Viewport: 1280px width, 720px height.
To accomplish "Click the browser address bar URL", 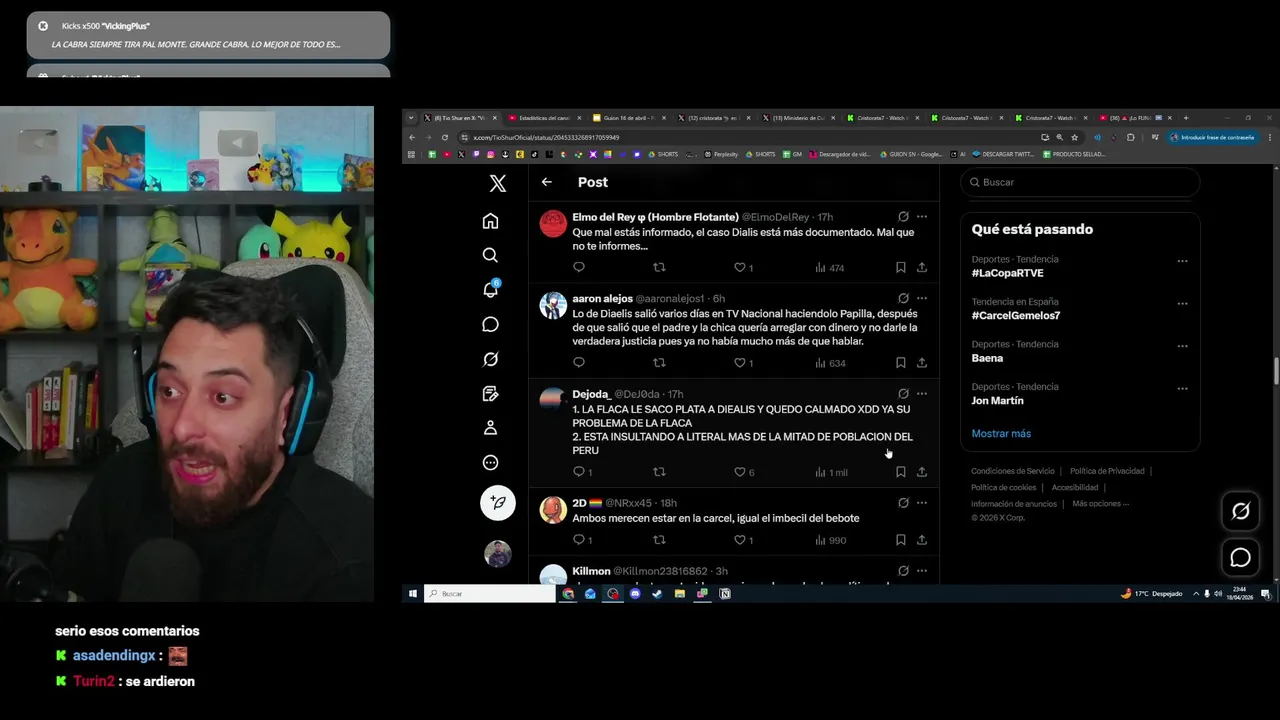I will coord(545,137).
